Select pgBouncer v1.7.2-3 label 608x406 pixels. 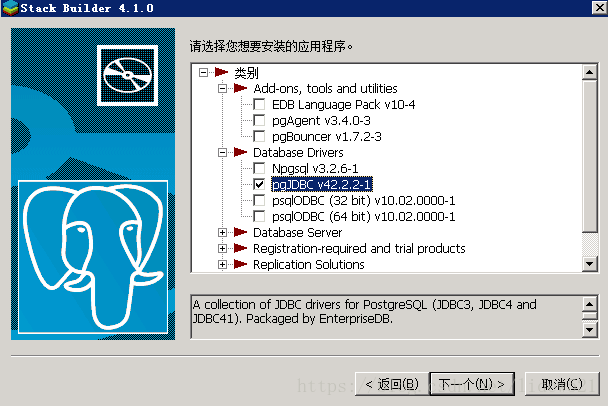coord(326,136)
